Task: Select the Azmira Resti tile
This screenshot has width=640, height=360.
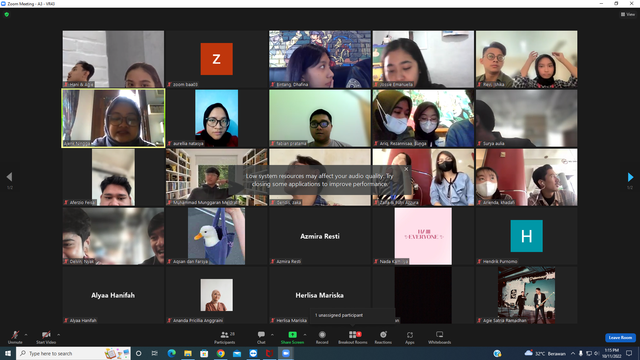Action: point(320,236)
